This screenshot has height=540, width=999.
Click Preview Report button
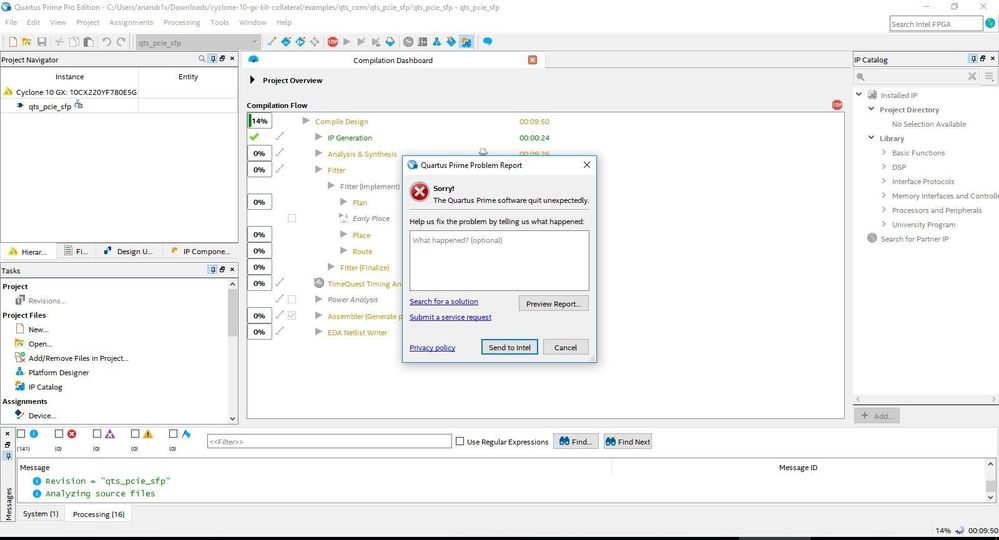pos(554,304)
